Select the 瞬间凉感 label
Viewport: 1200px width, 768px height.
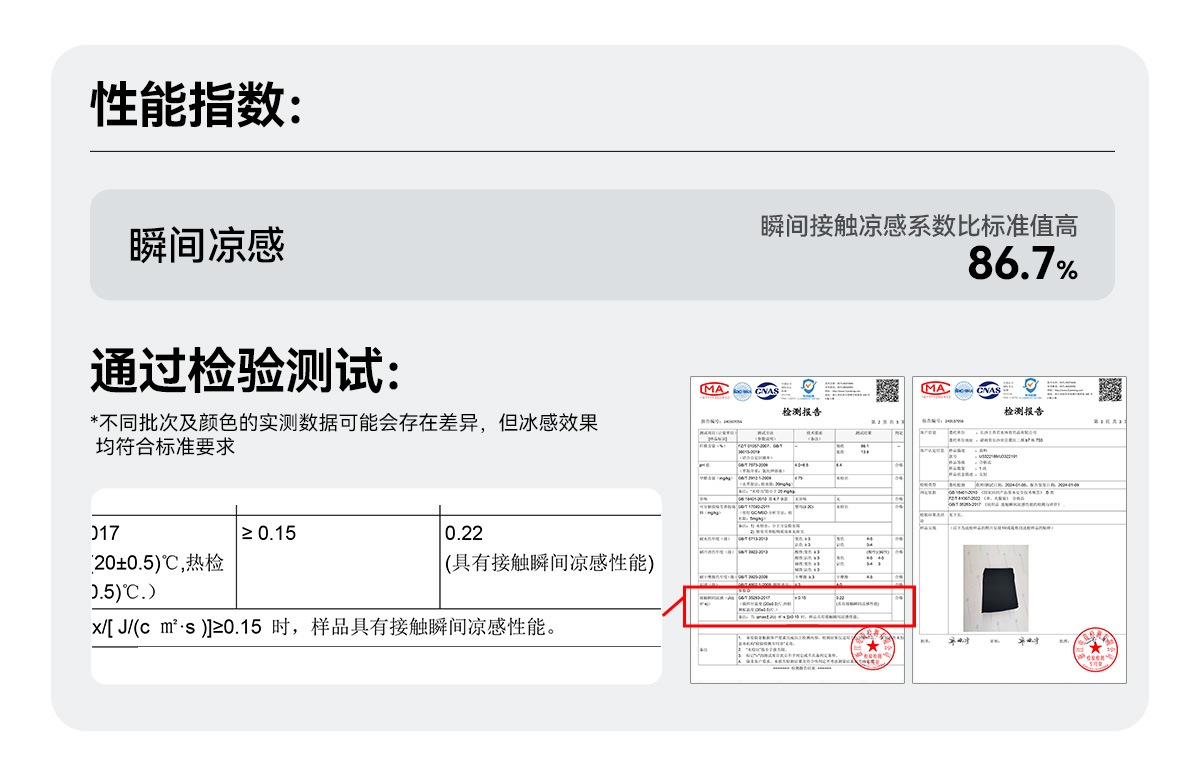(x=207, y=245)
